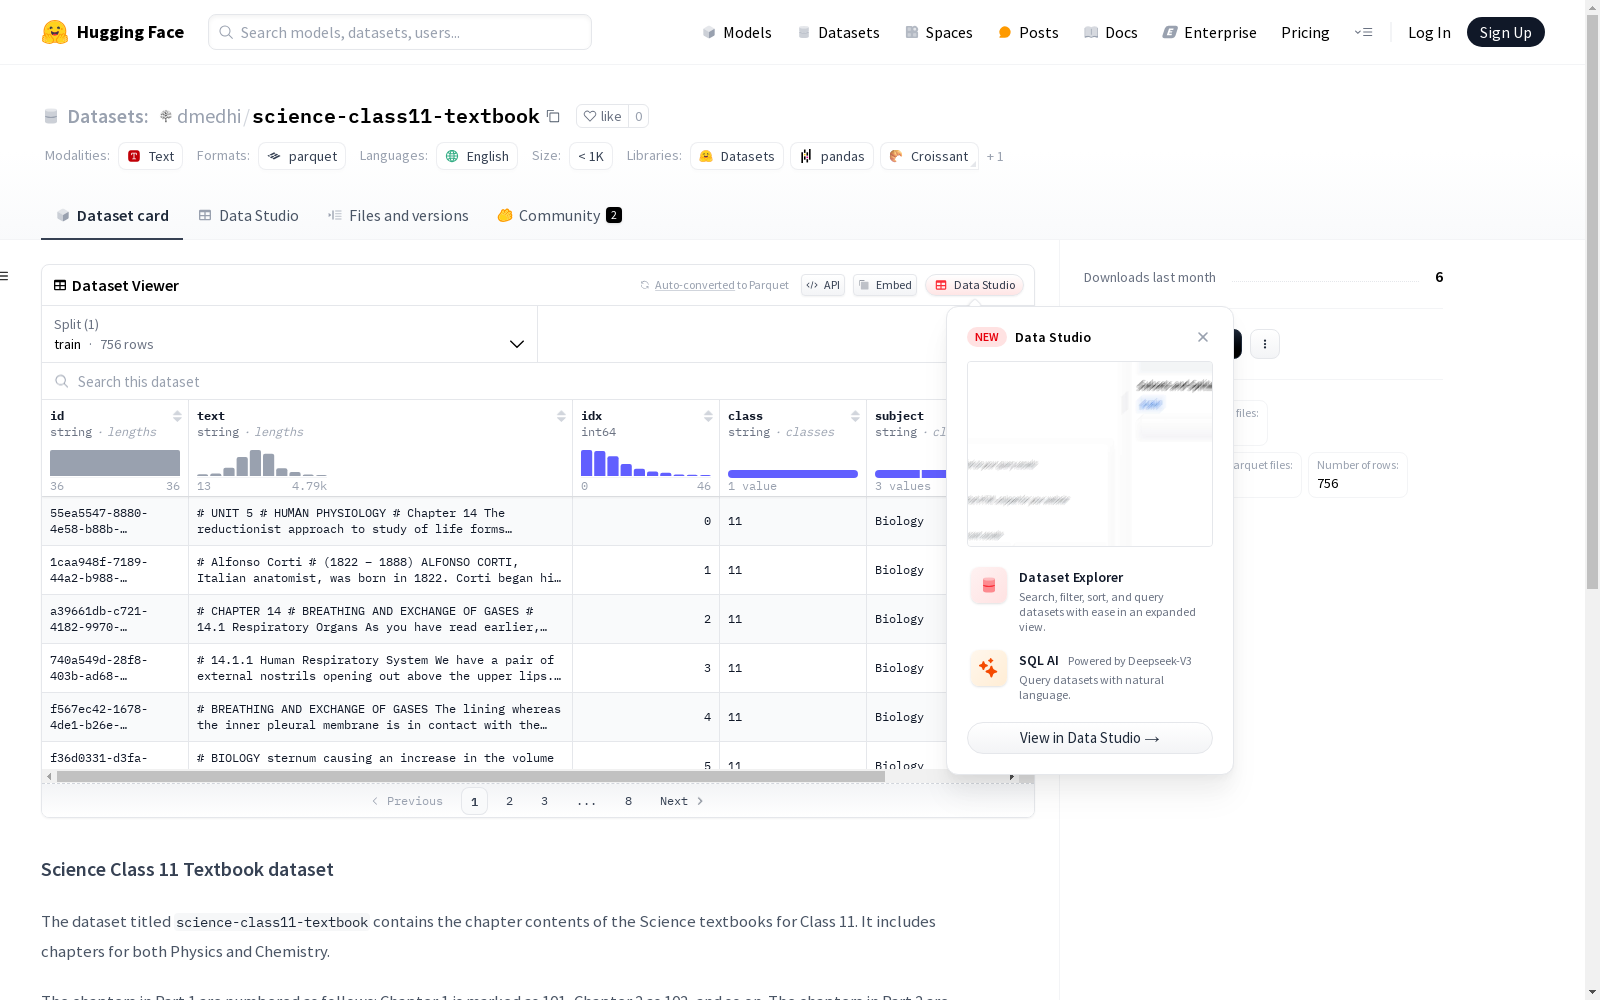
Task: Select the class column value bar
Action: tap(793, 473)
